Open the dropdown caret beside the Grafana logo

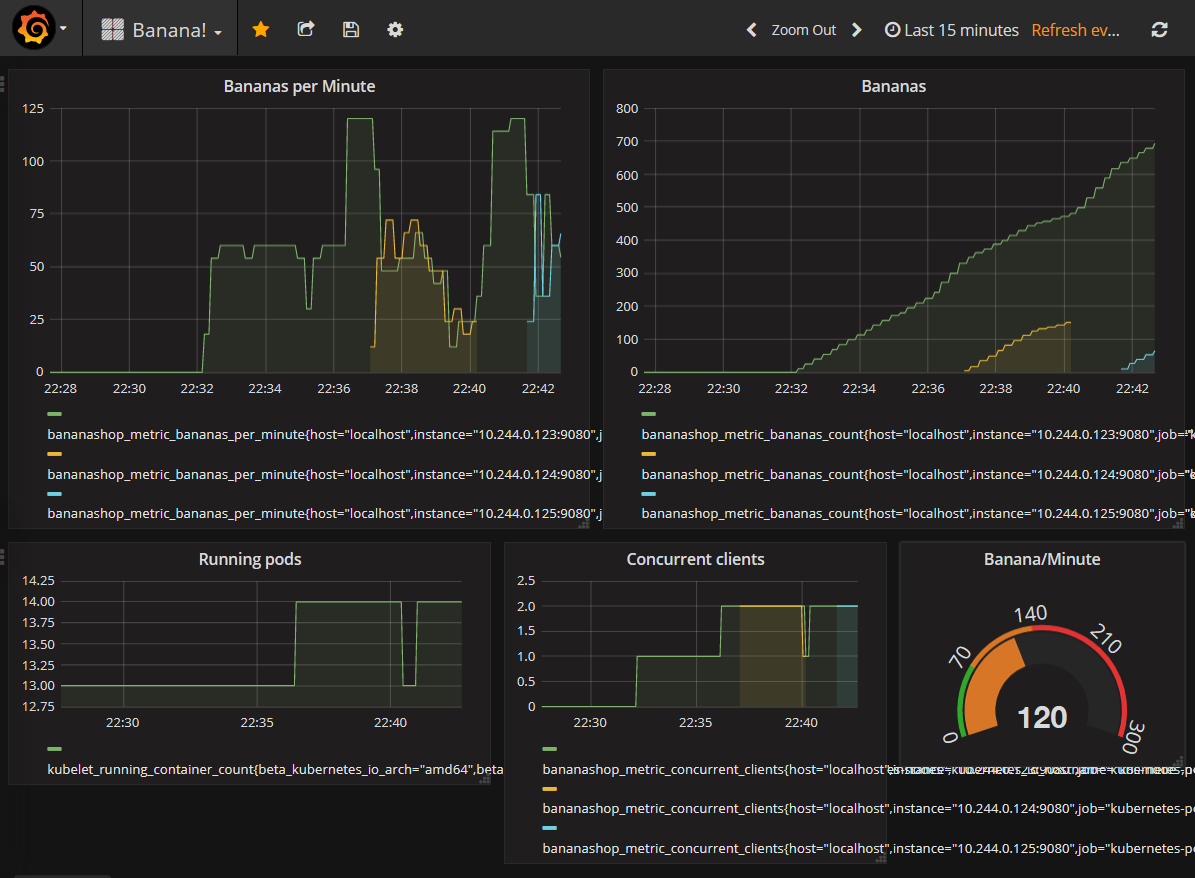pos(63,29)
